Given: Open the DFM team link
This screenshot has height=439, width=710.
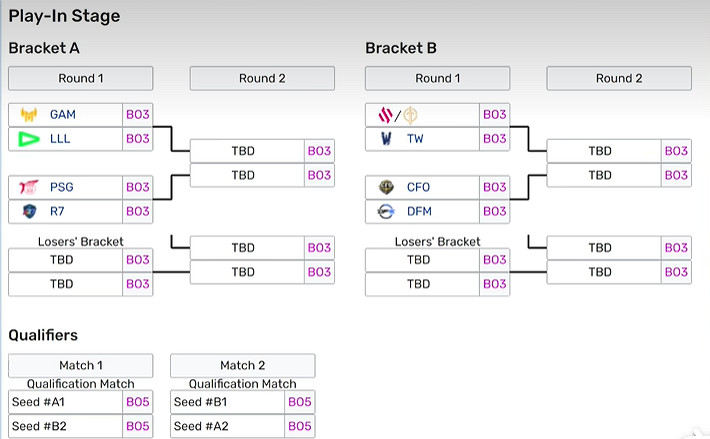Looking at the screenshot, I should [x=419, y=211].
